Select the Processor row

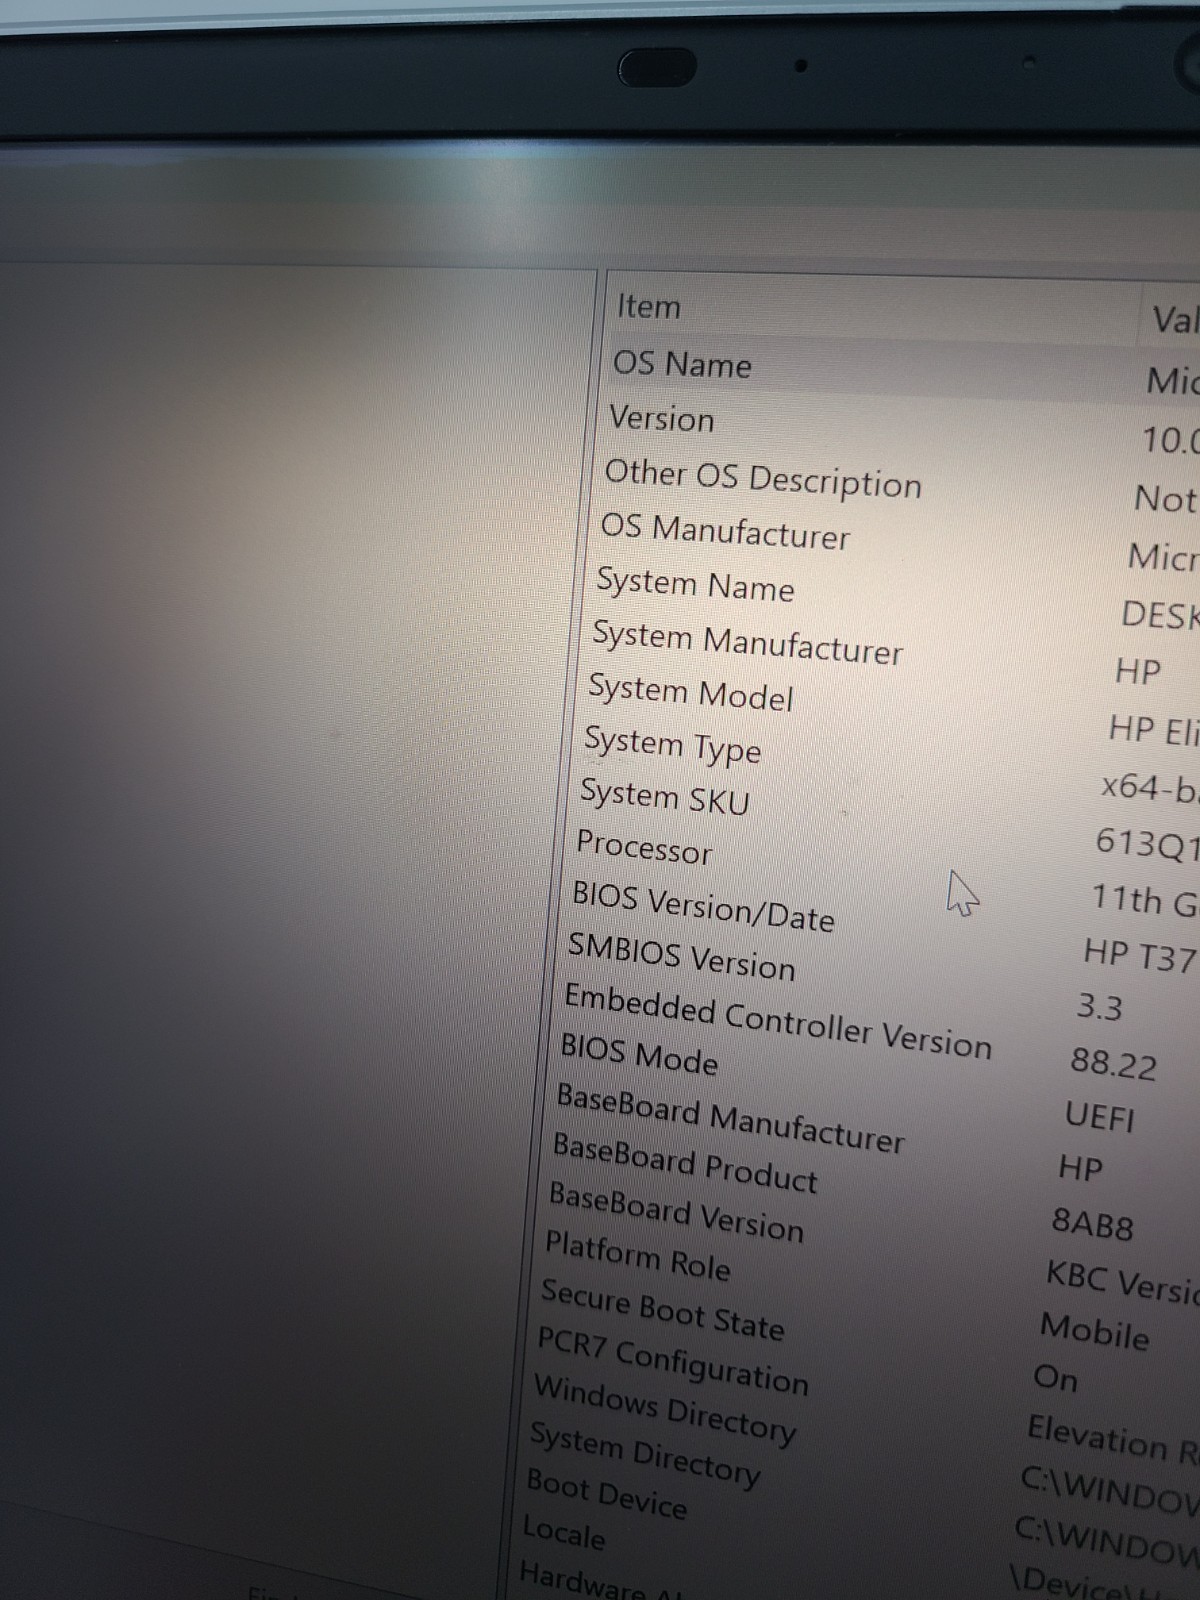(x=644, y=848)
